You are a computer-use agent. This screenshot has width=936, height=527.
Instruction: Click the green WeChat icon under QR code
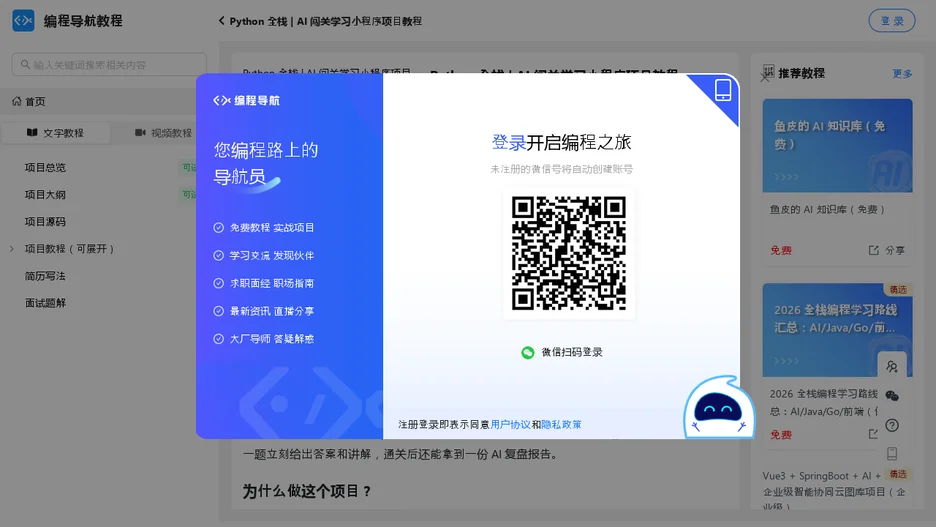click(528, 353)
